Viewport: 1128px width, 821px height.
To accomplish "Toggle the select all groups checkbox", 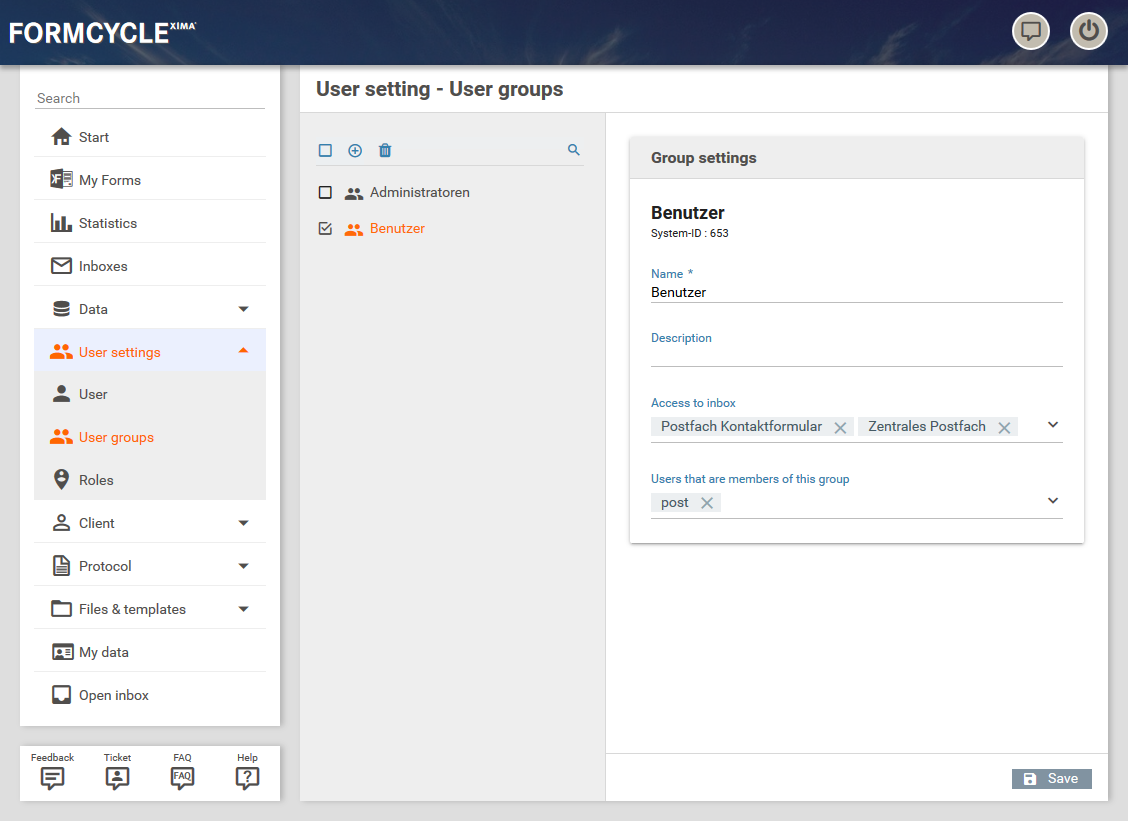I will click(325, 151).
